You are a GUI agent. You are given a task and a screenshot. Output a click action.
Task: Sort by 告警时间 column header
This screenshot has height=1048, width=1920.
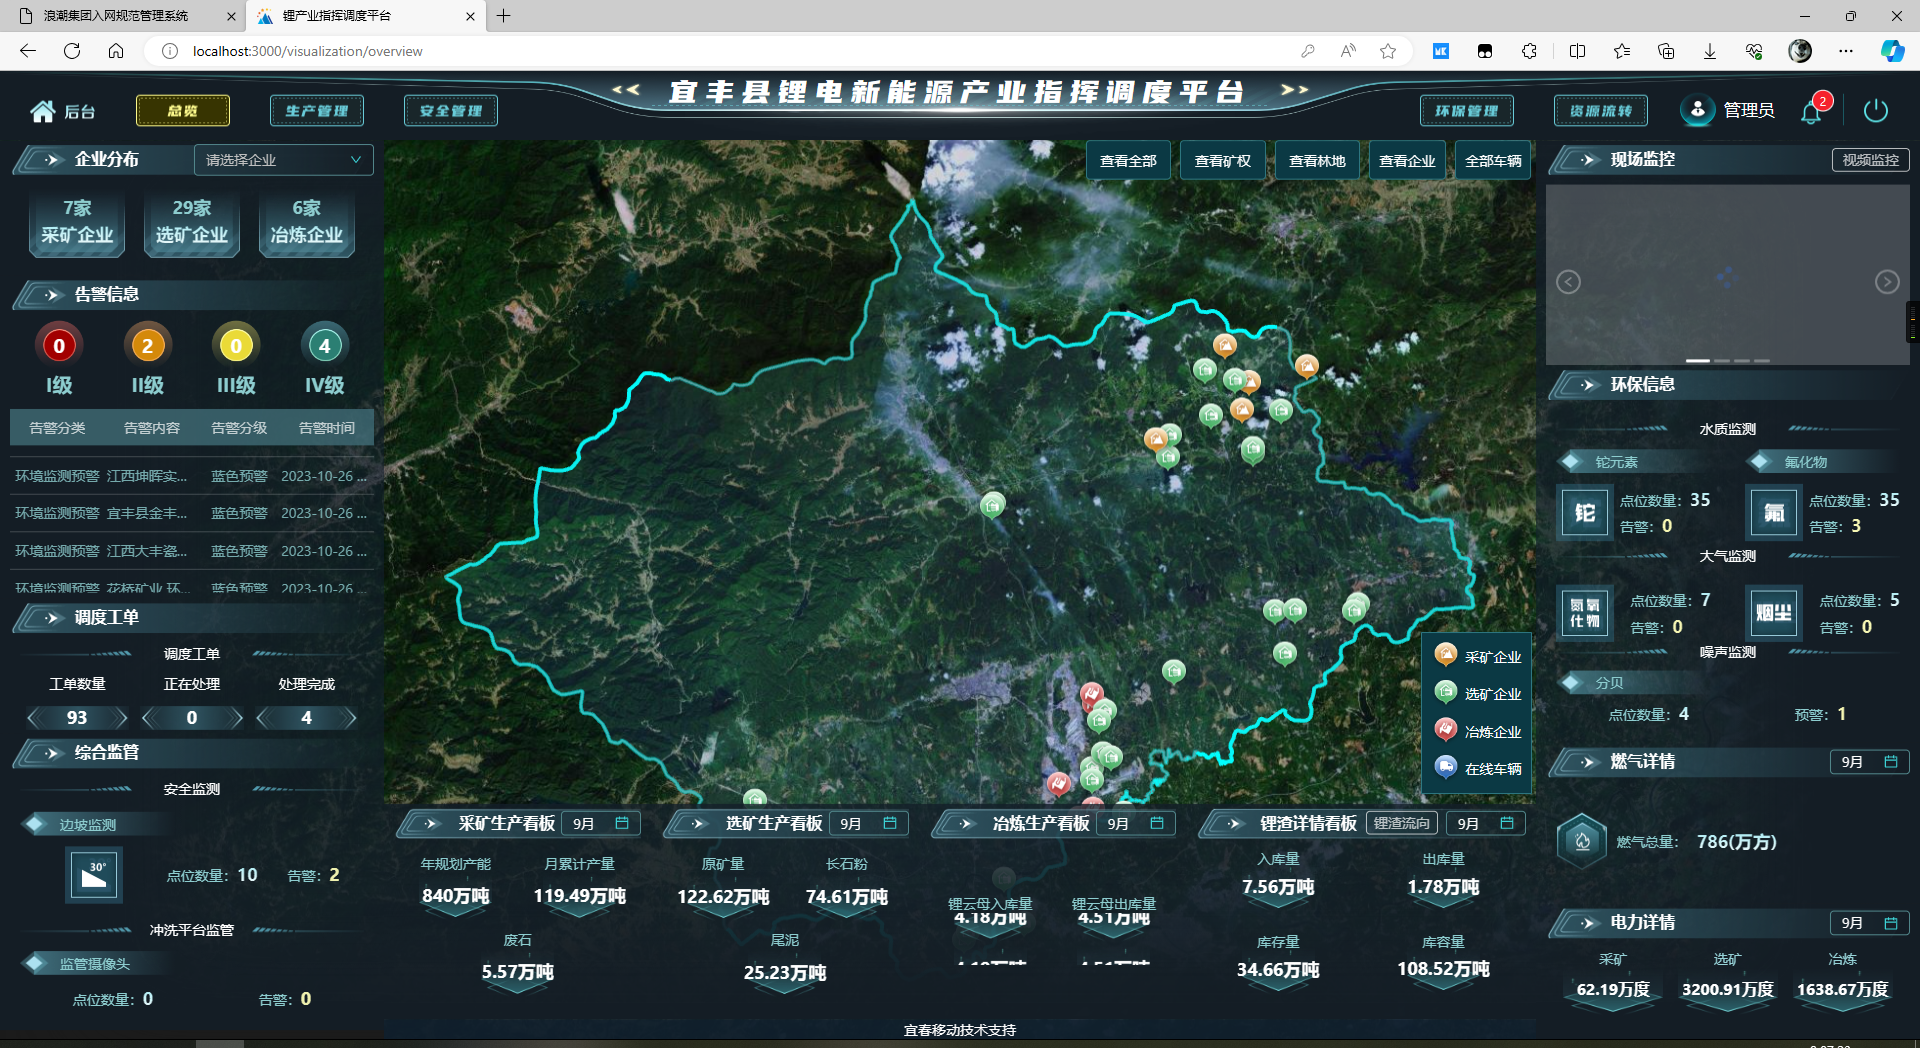(327, 428)
